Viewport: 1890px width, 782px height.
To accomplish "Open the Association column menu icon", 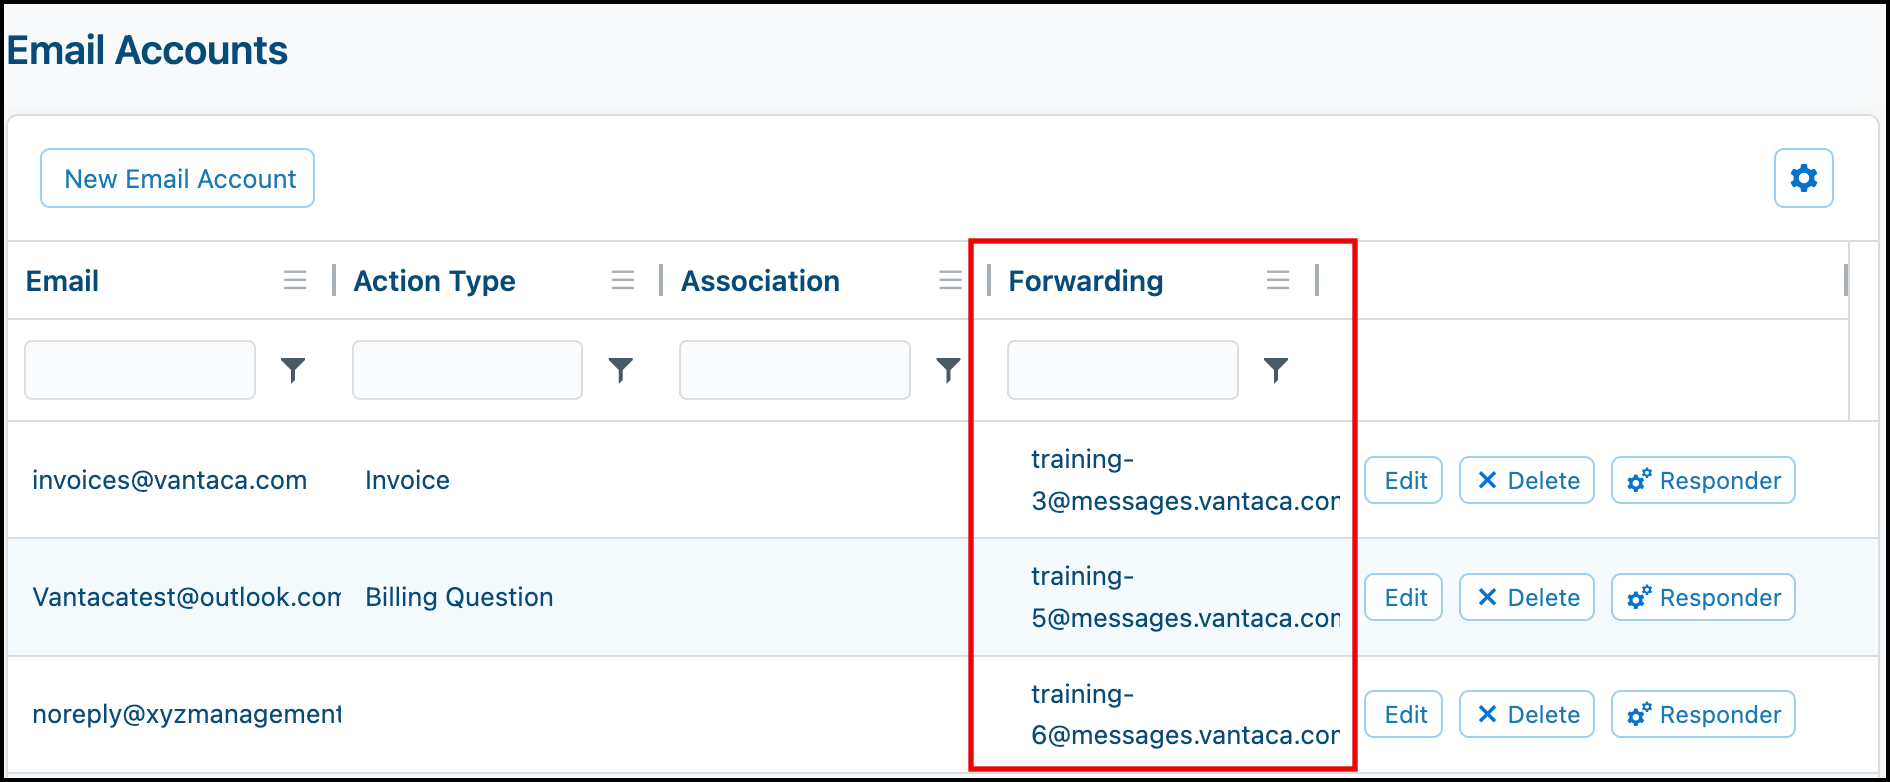I will 950,281.
